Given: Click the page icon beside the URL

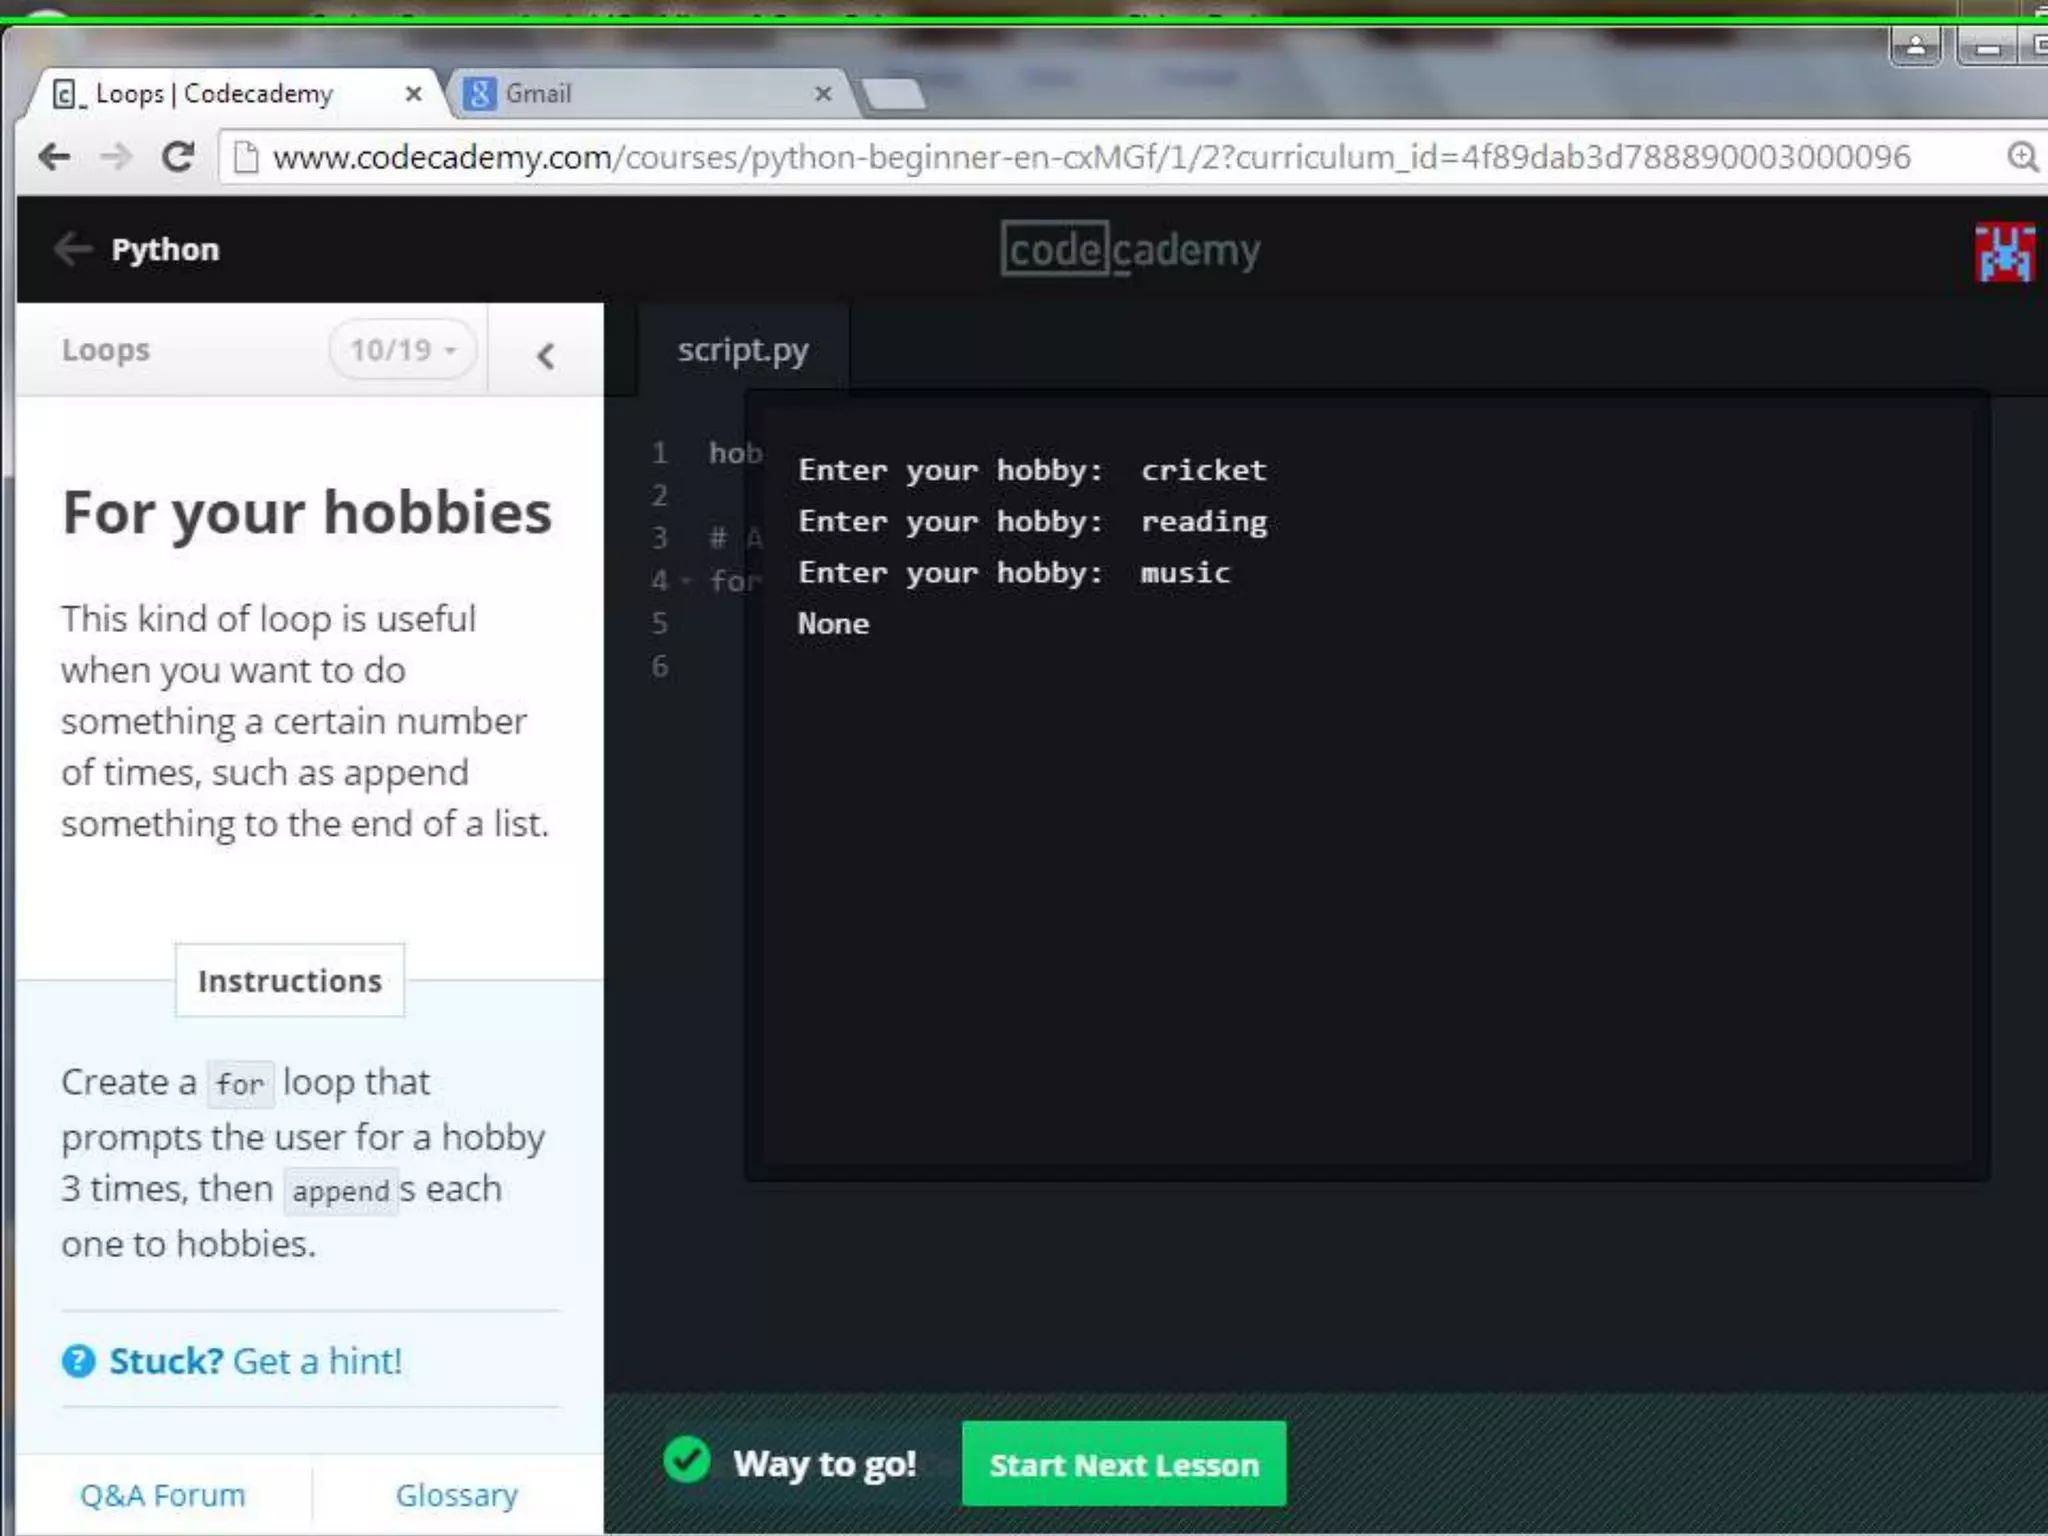Looking at the screenshot, I should (246, 157).
